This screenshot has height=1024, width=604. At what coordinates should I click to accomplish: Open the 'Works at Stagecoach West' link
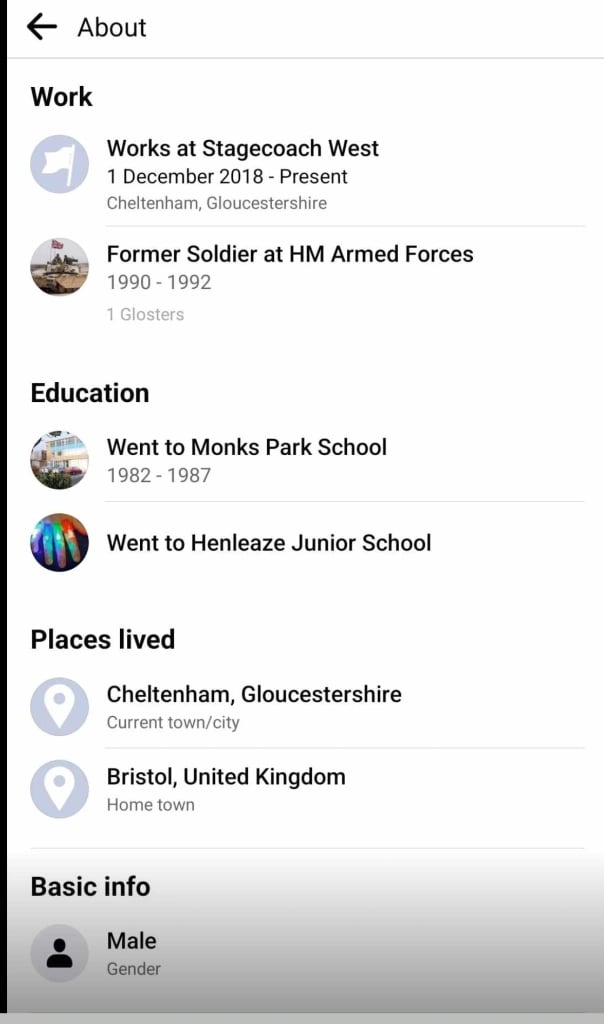click(243, 149)
